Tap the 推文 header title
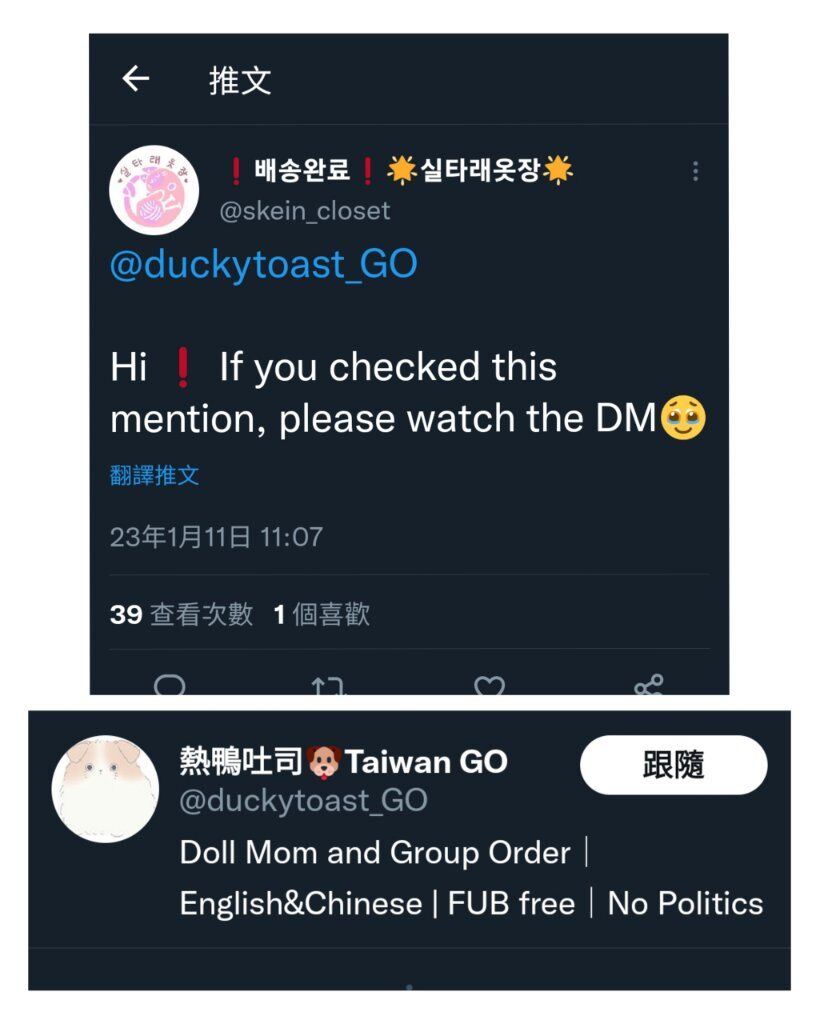 pos(240,81)
